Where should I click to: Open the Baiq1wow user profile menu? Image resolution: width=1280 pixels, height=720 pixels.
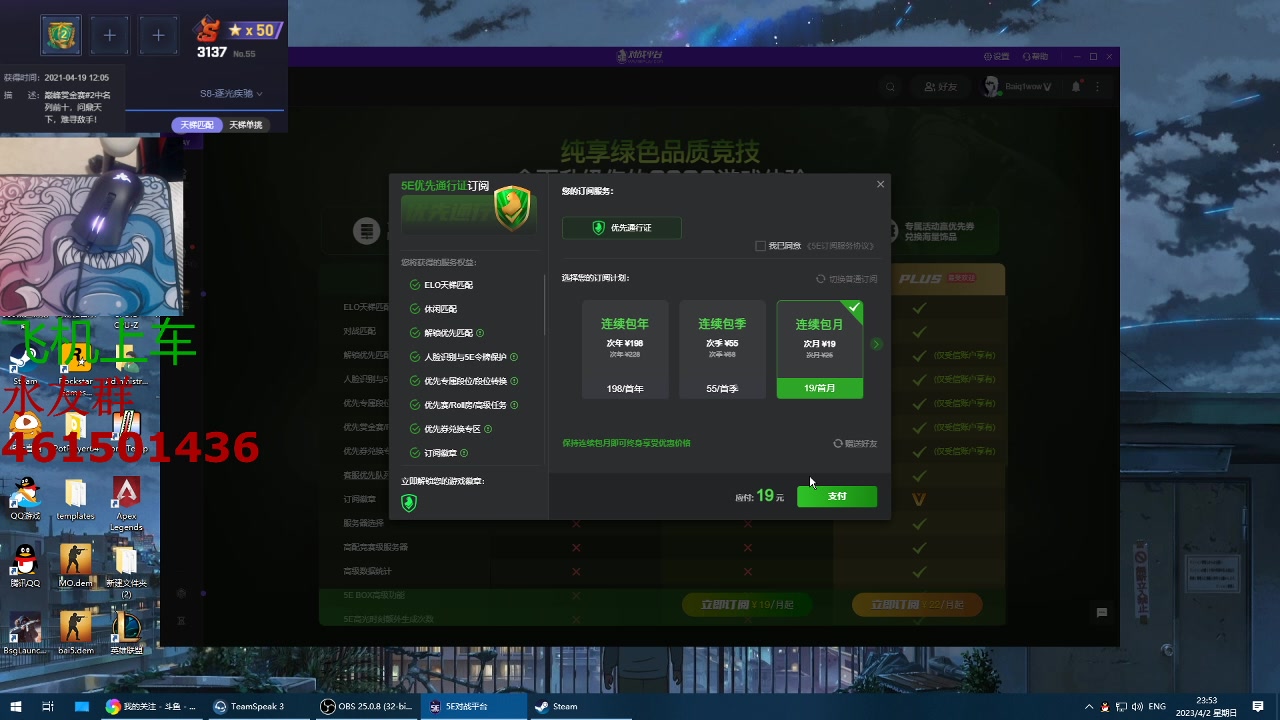pos(1017,87)
